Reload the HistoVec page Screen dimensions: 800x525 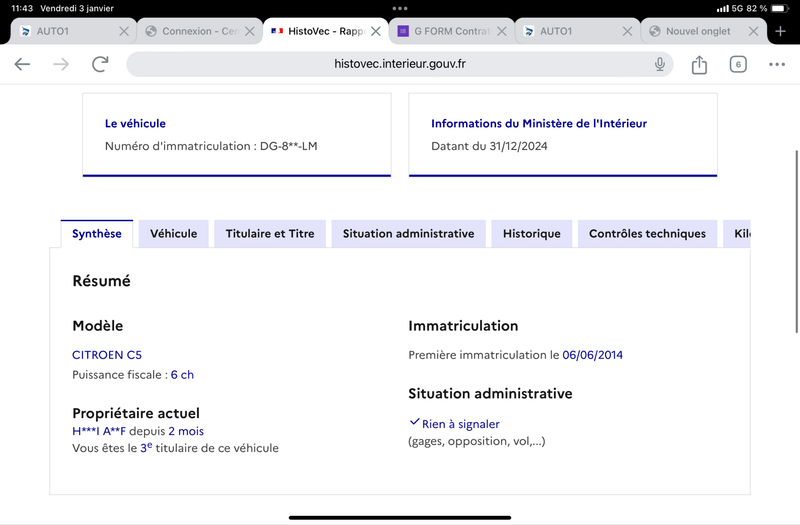100,64
